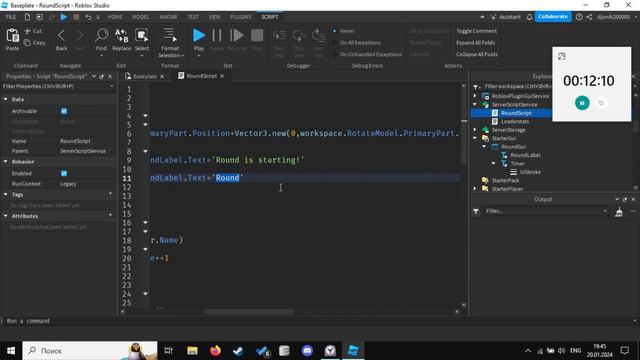Collapse the Behavior properties section
Viewport: 640px width, 360px height.
click(6, 162)
